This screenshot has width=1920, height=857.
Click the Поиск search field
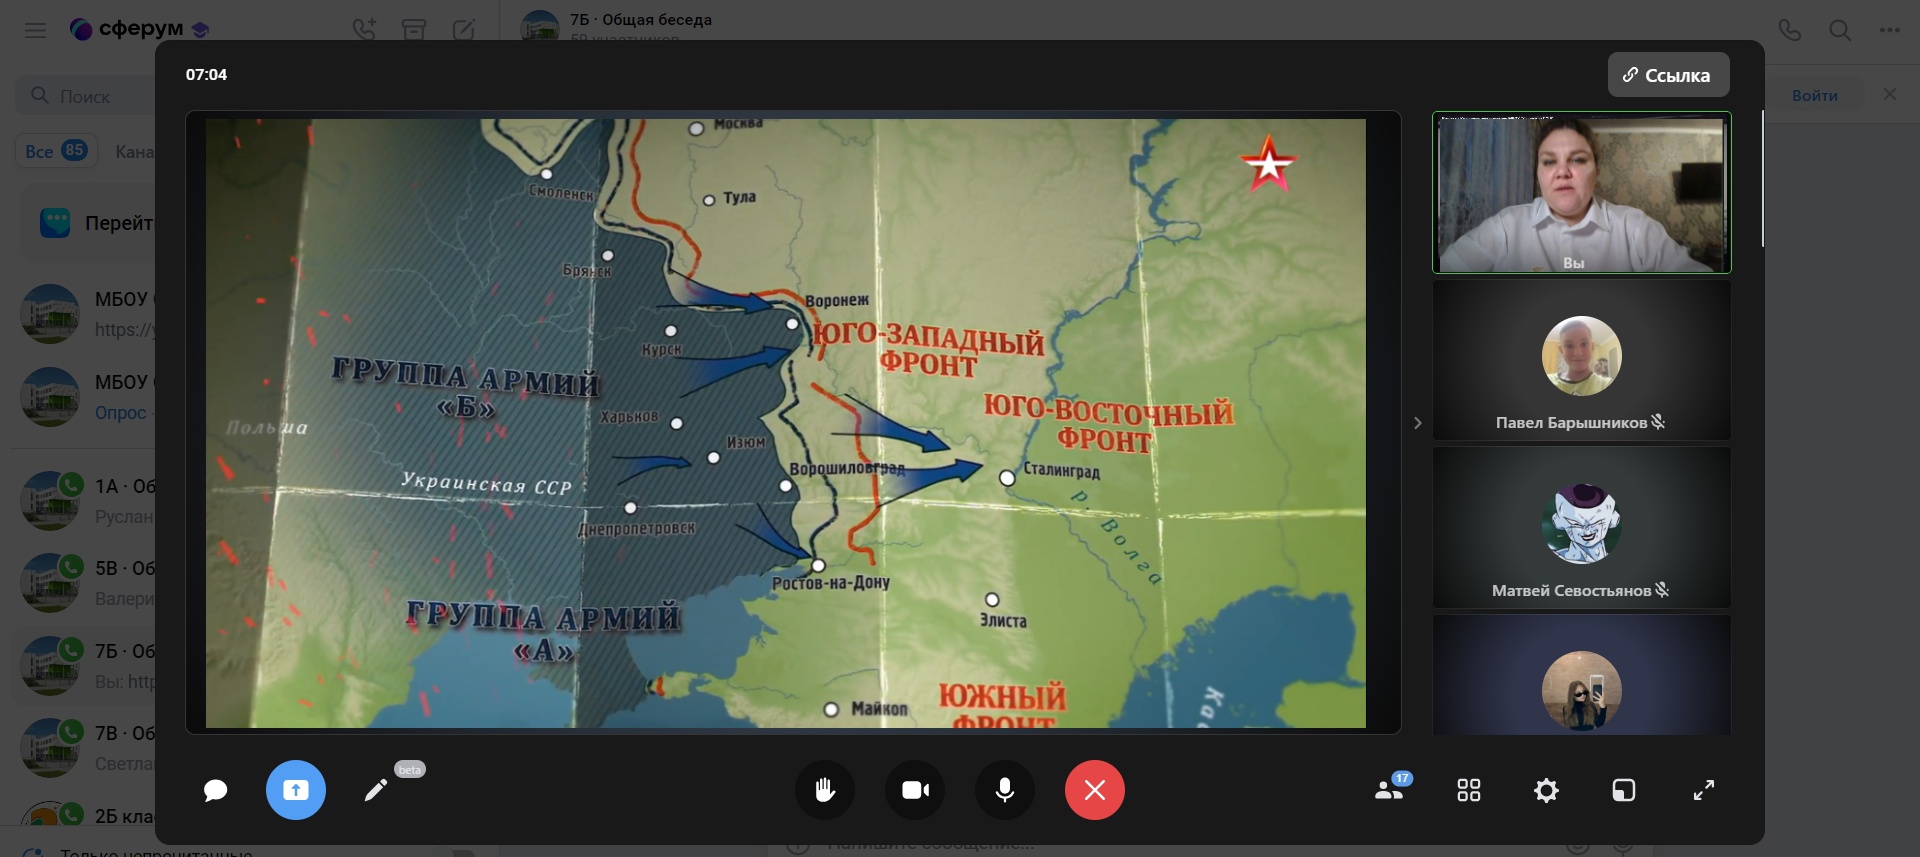click(x=85, y=96)
